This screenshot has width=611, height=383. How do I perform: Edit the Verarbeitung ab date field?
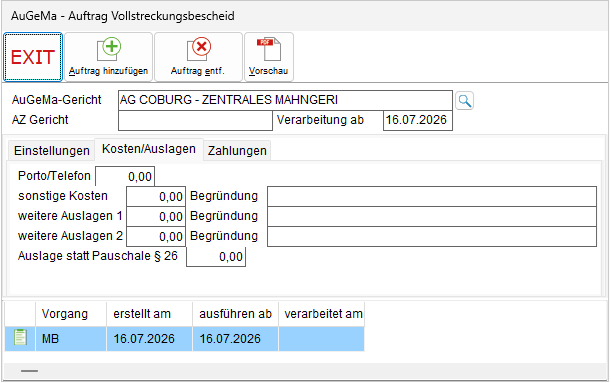point(418,120)
